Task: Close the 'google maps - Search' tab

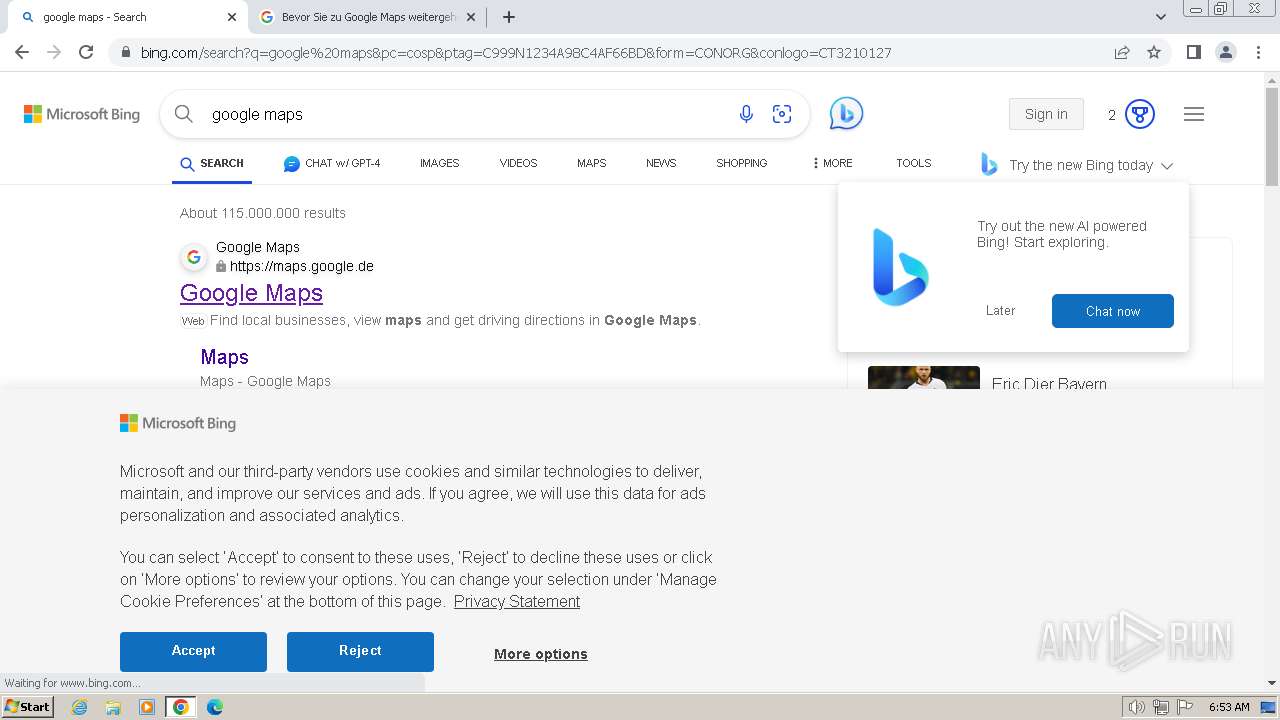Action: click(232, 17)
